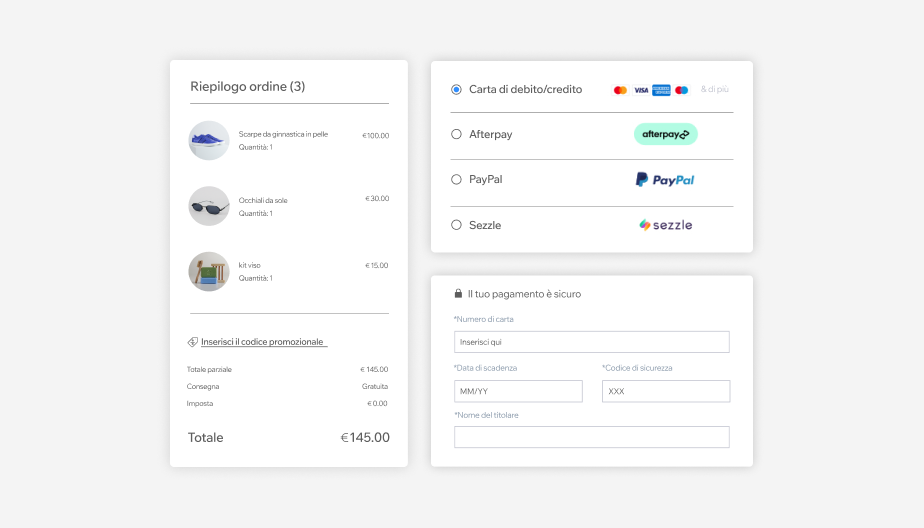
Task: Click the 'Imposta' label
Action: (200, 404)
